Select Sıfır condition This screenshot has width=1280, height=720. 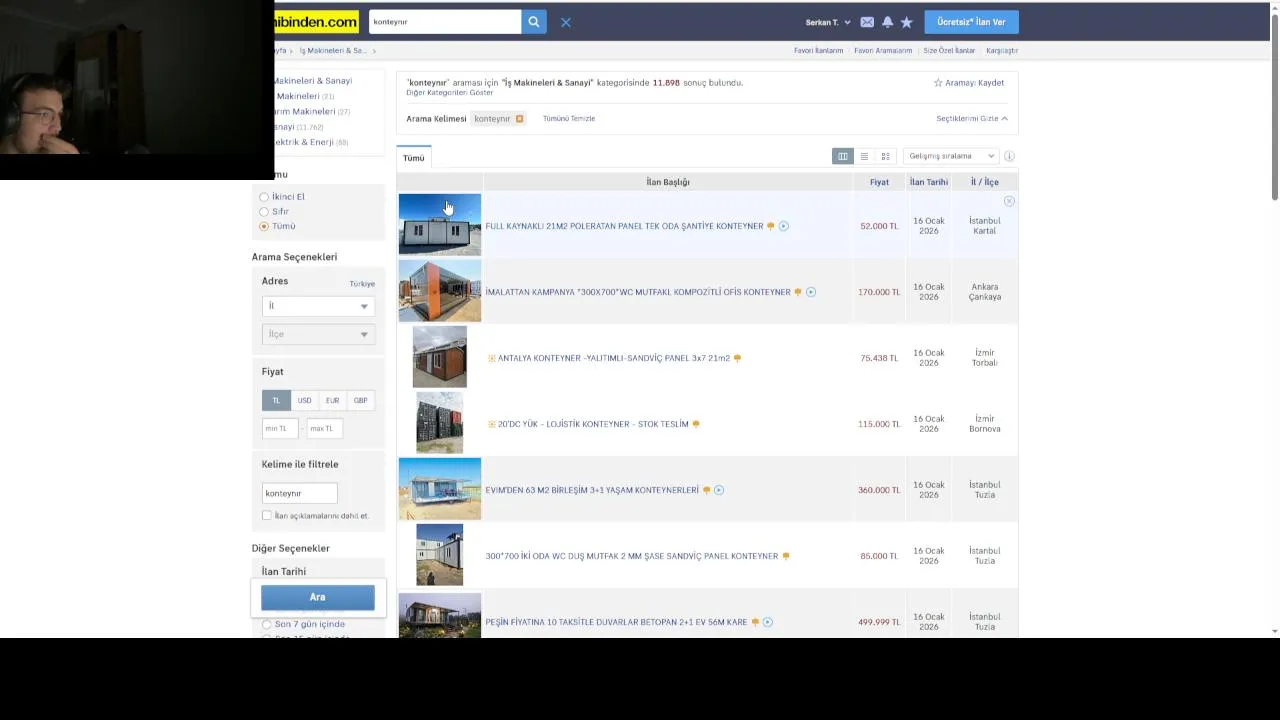click(x=264, y=212)
